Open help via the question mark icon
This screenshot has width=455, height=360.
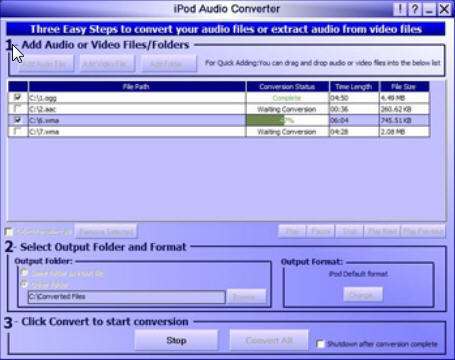(x=414, y=9)
